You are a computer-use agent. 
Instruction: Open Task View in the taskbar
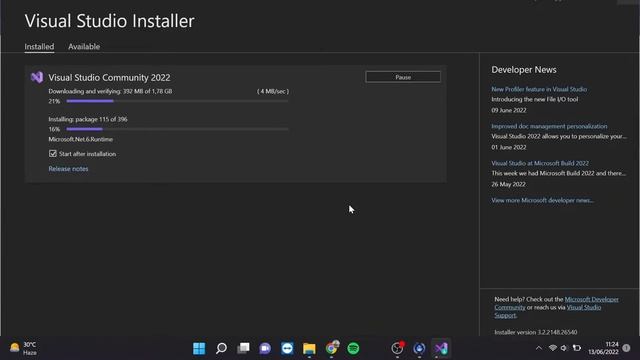[243, 348]
